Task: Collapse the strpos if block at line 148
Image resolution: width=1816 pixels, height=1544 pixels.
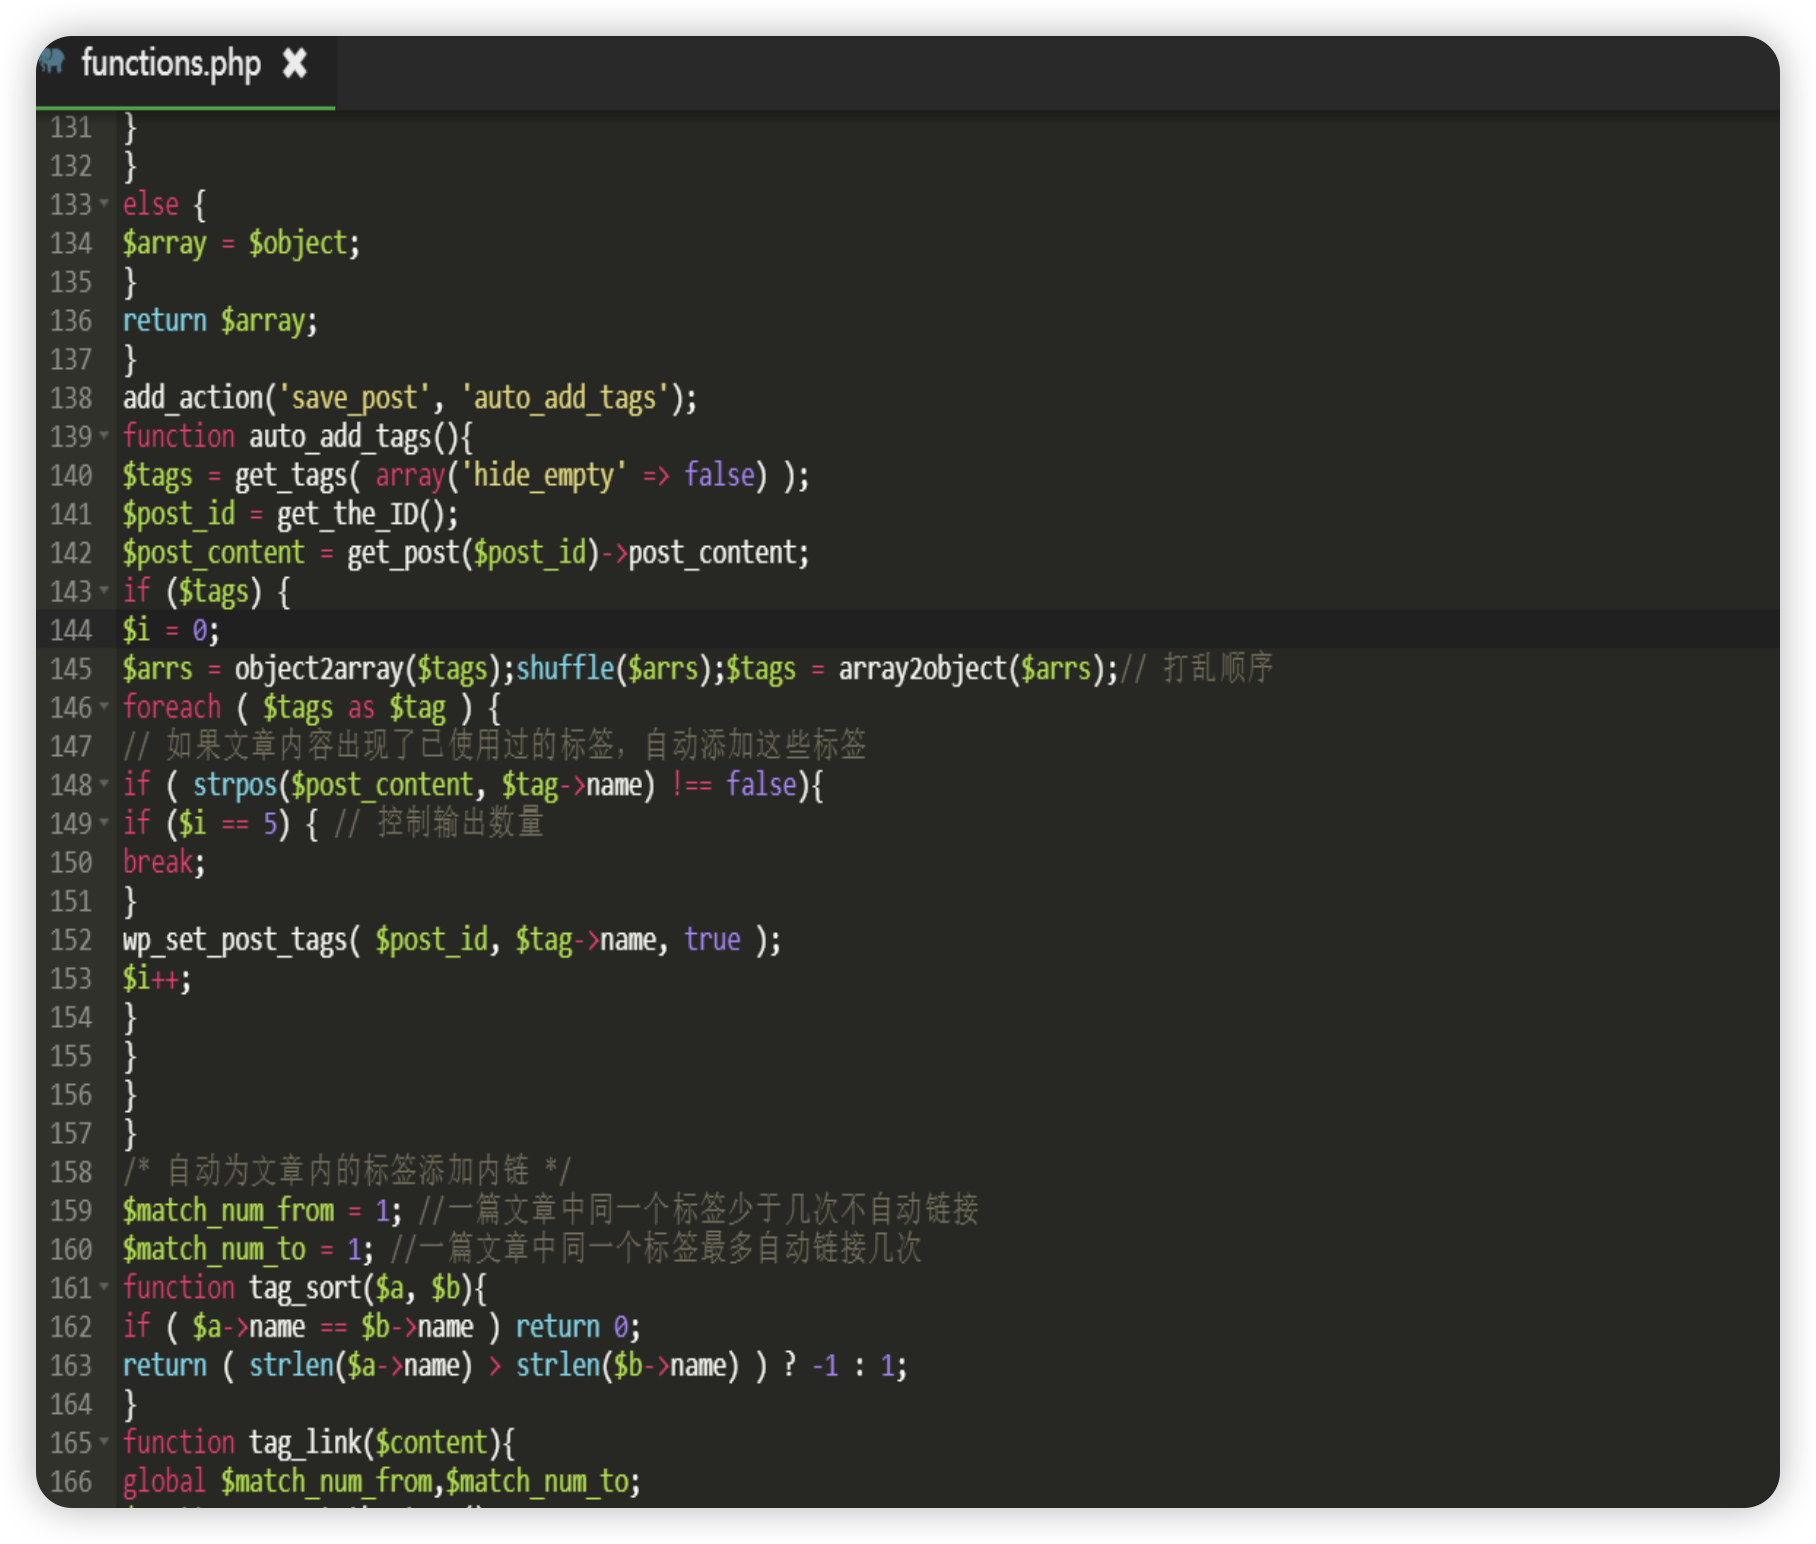Action: coord(105,783)
